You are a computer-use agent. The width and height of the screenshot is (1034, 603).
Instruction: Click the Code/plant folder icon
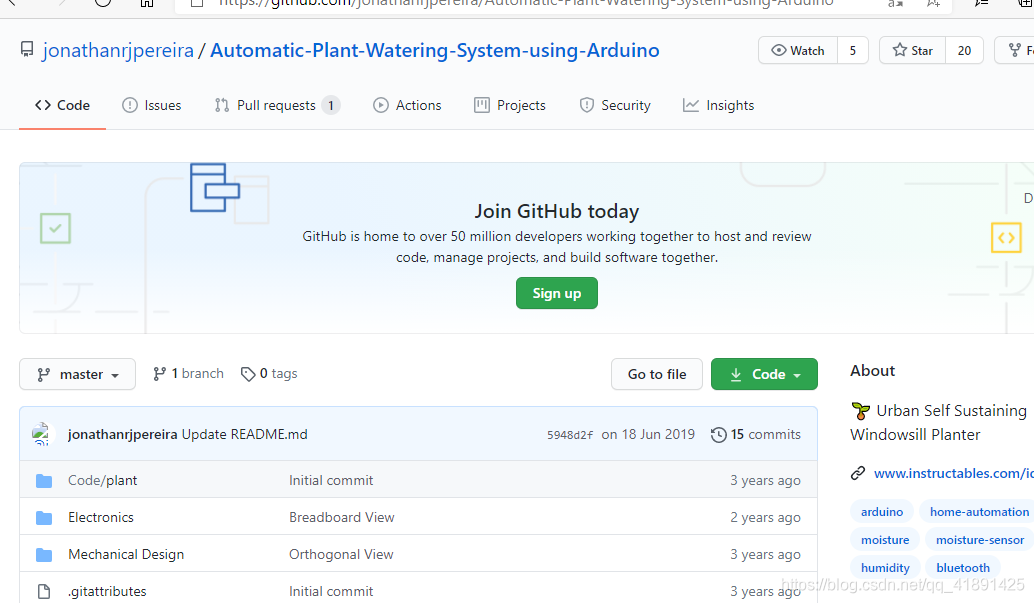[44, 481]
